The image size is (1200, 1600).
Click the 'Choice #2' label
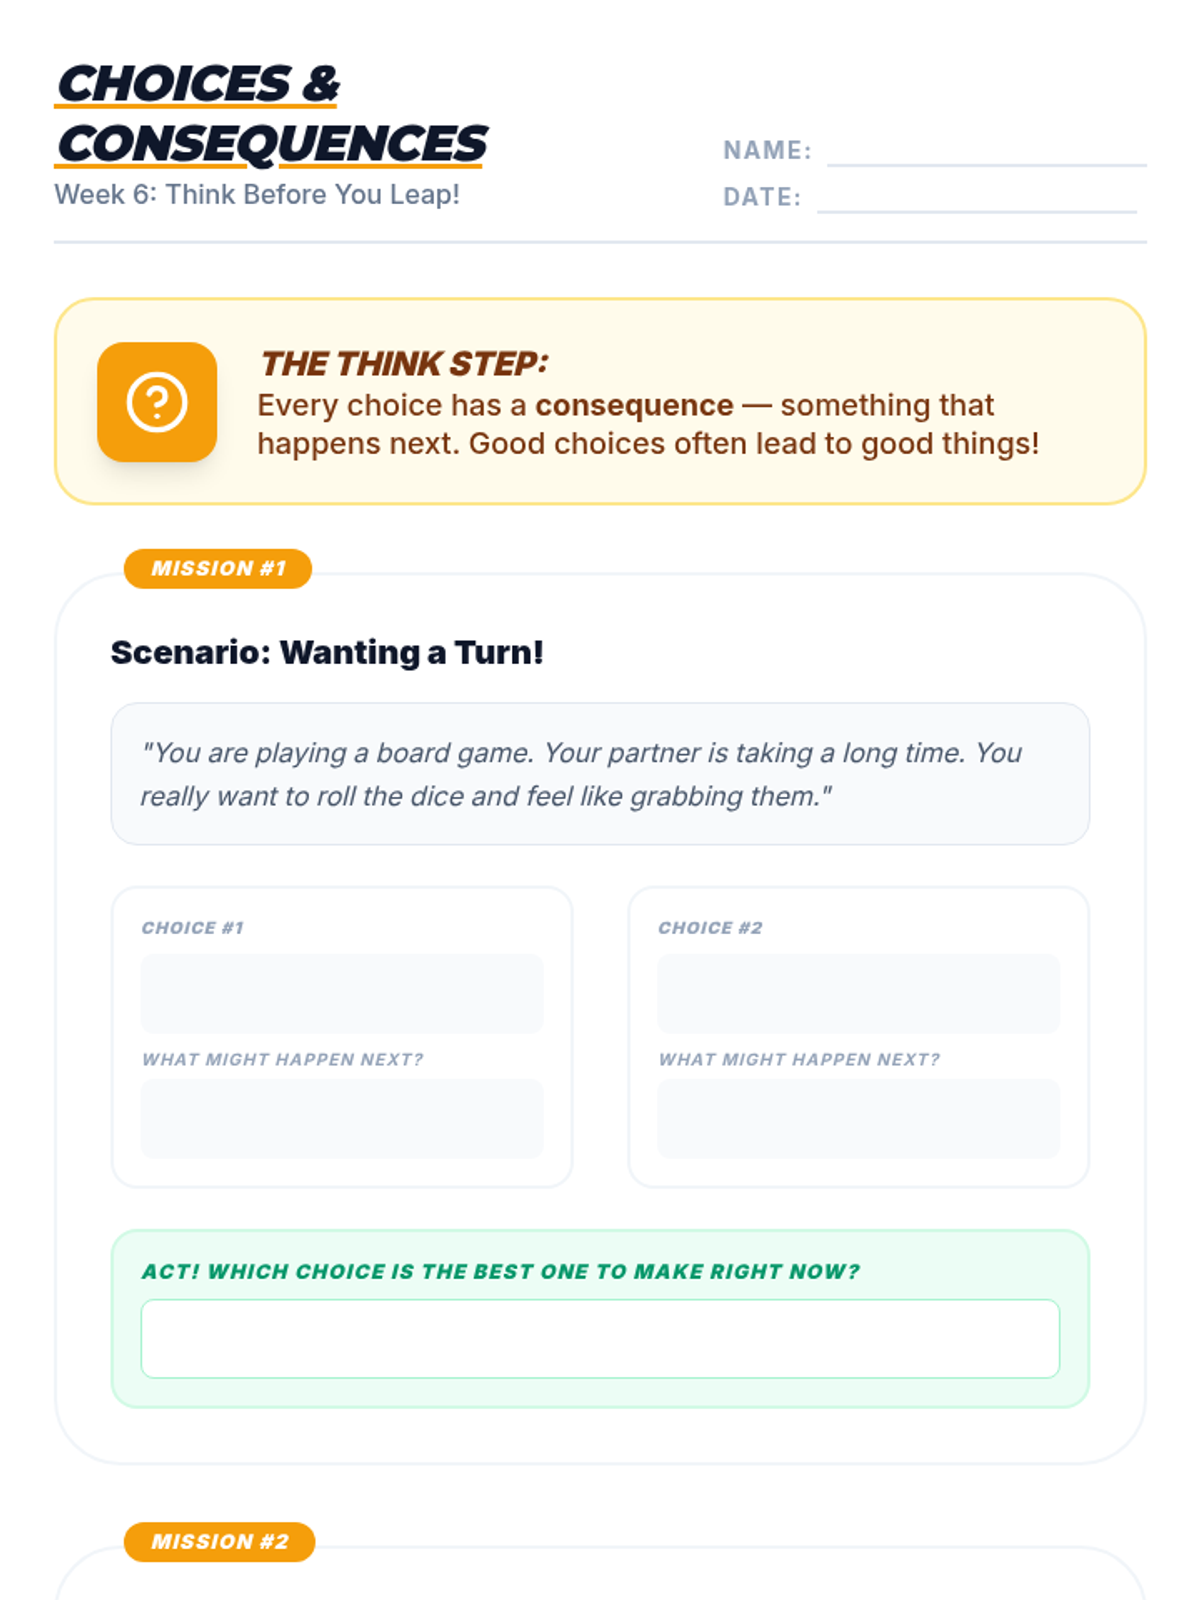(710, 928)
